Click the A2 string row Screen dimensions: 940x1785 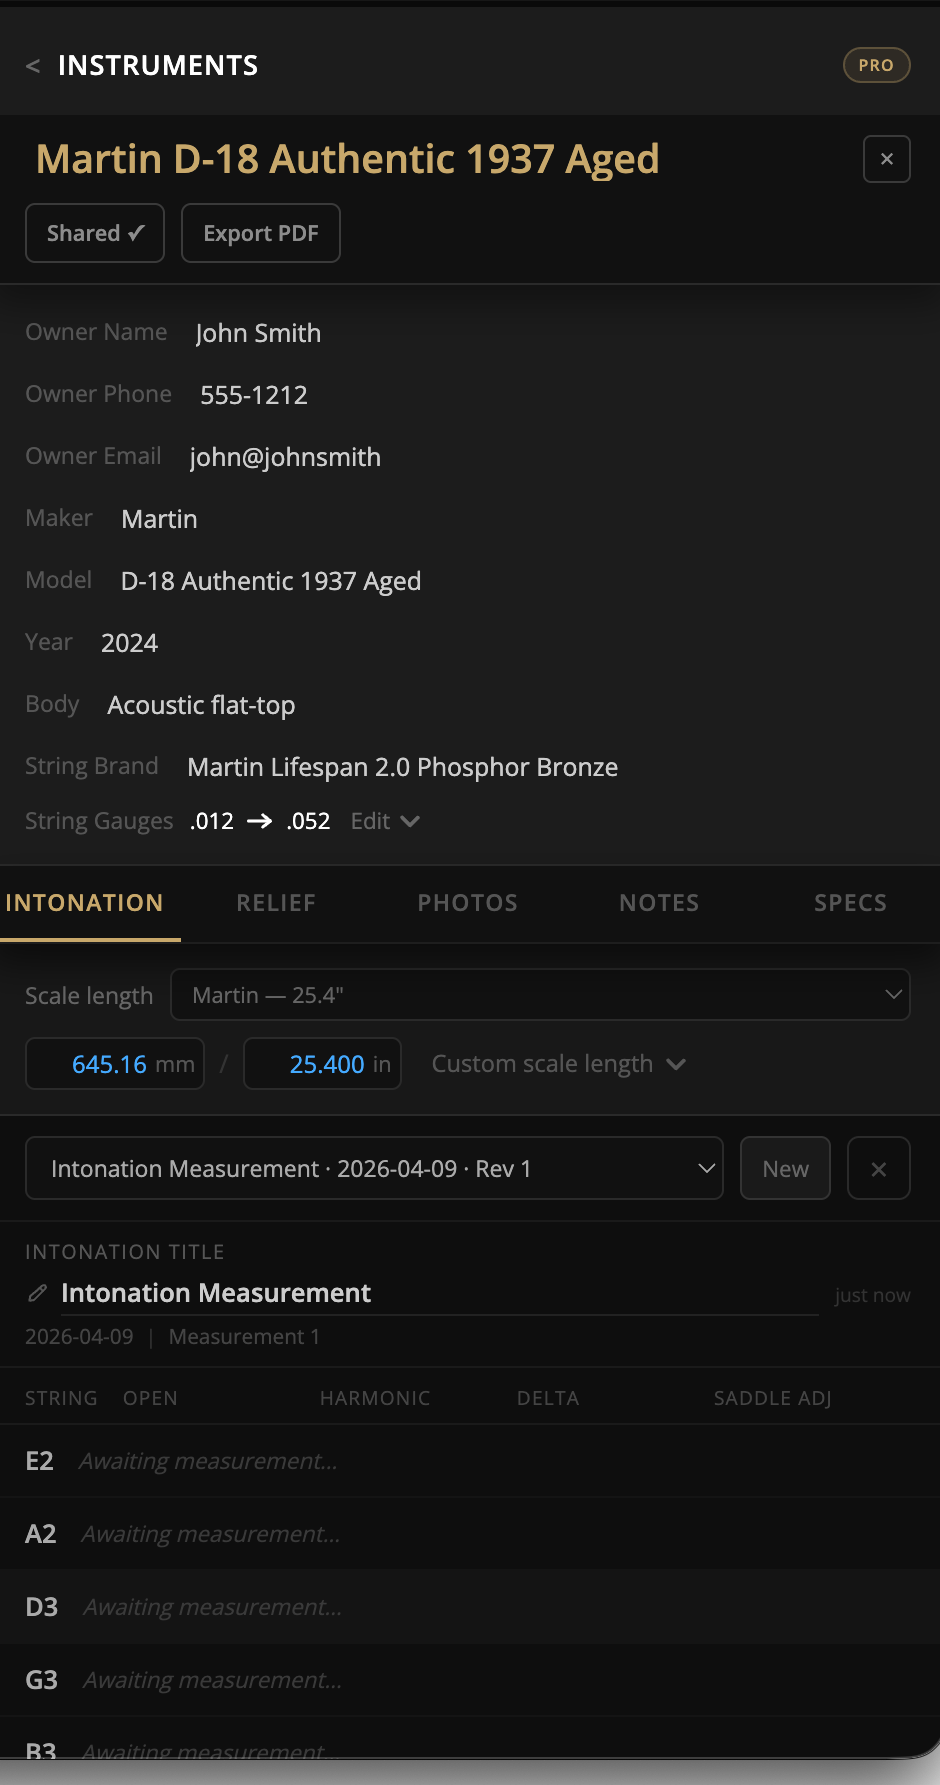pos(470,1534)
